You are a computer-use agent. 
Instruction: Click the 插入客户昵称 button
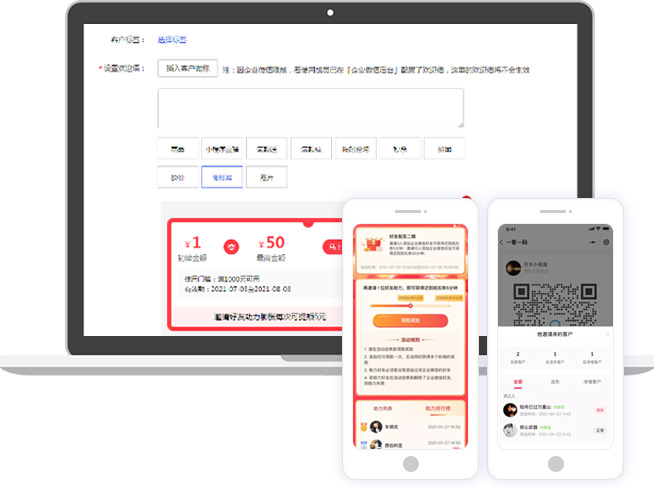[x=186, y=69]
